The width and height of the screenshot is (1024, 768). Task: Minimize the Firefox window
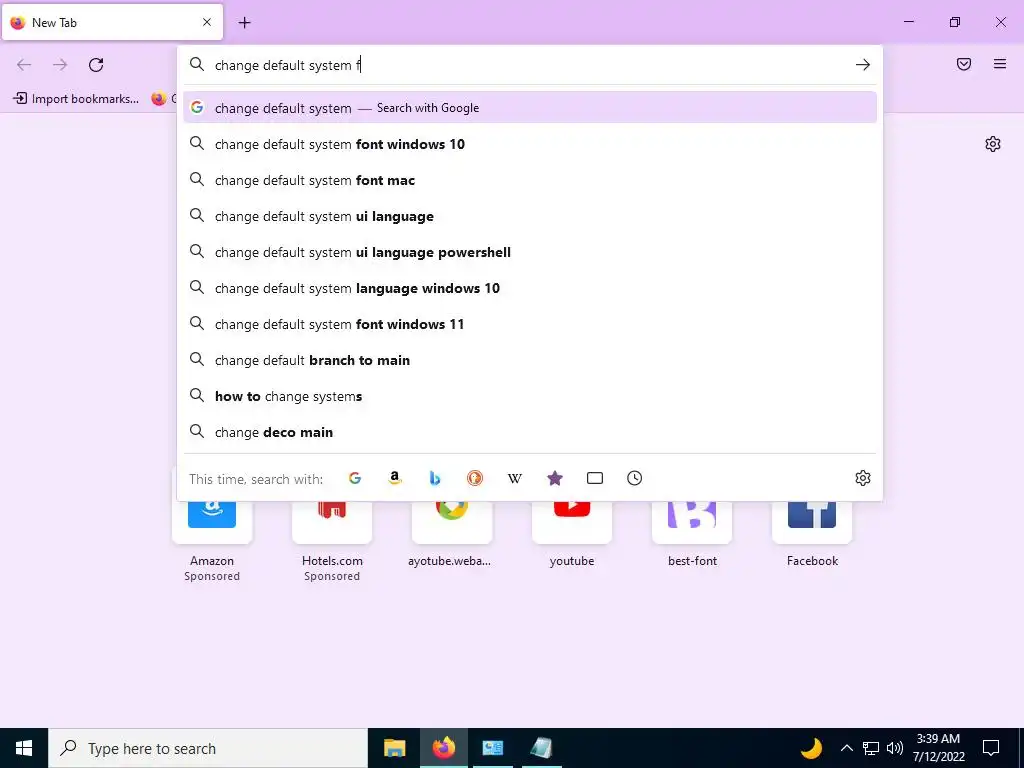pyautogui.click(x=908, y=22)
